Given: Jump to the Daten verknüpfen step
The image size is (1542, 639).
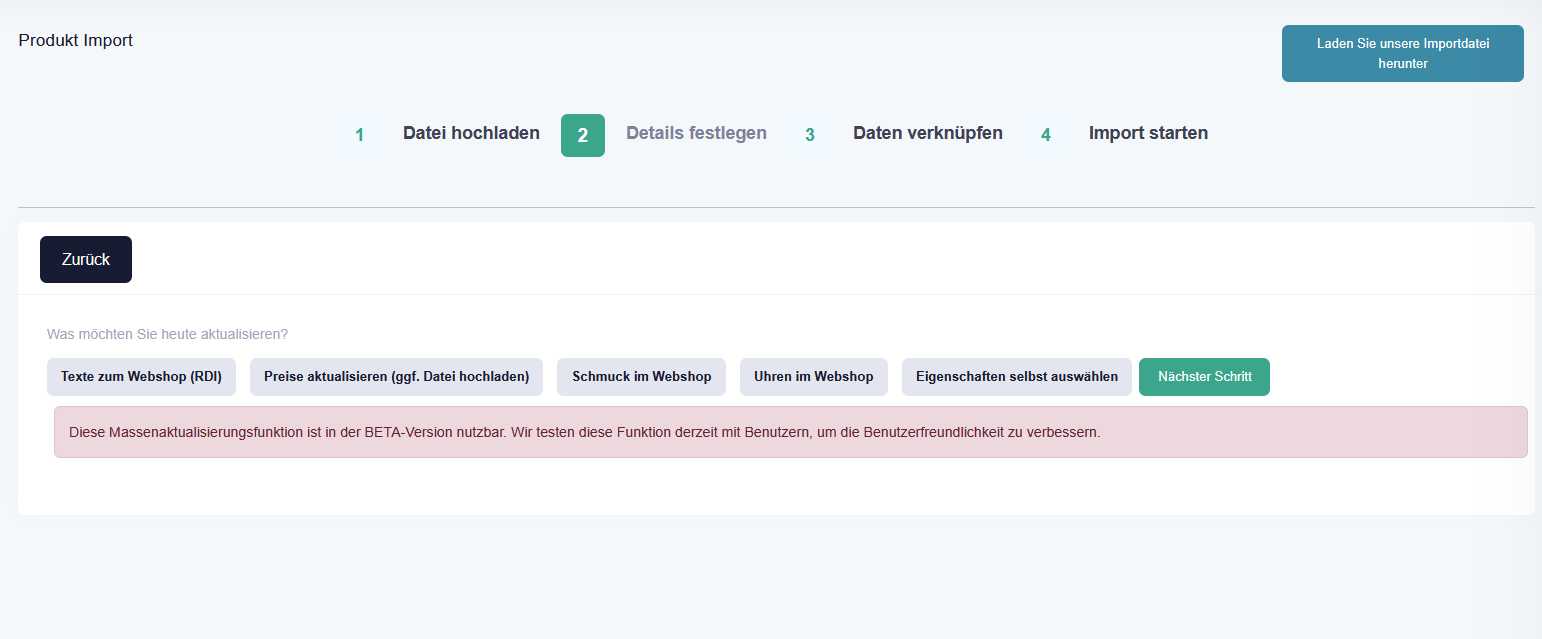Looking at the screenshot, I should point(927,133).
